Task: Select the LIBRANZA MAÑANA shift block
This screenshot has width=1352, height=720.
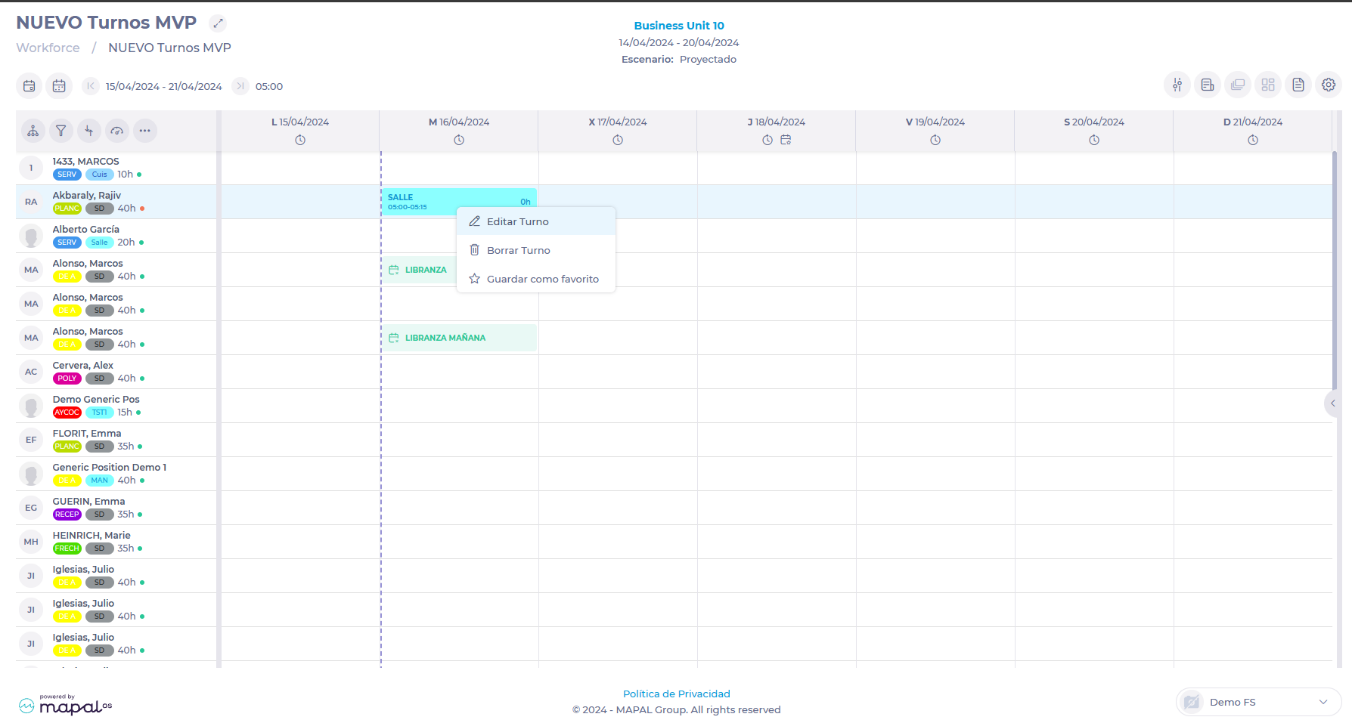Action: (459, 338)
